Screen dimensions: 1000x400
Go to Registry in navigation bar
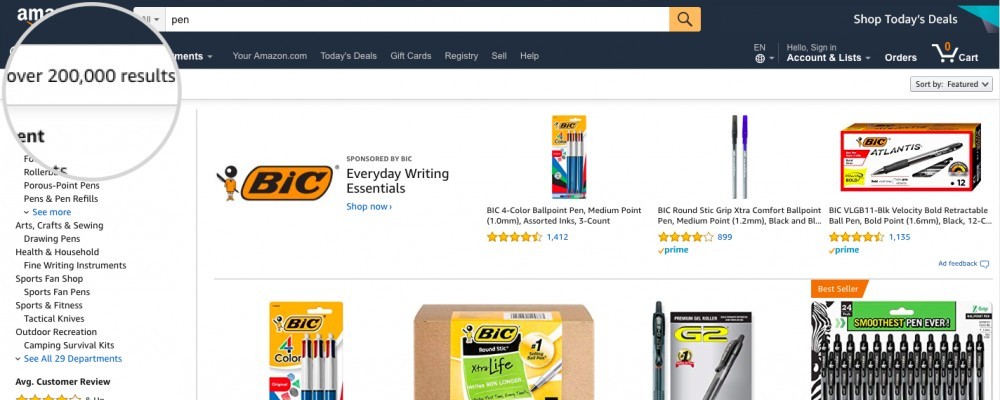tap(461, 56)
